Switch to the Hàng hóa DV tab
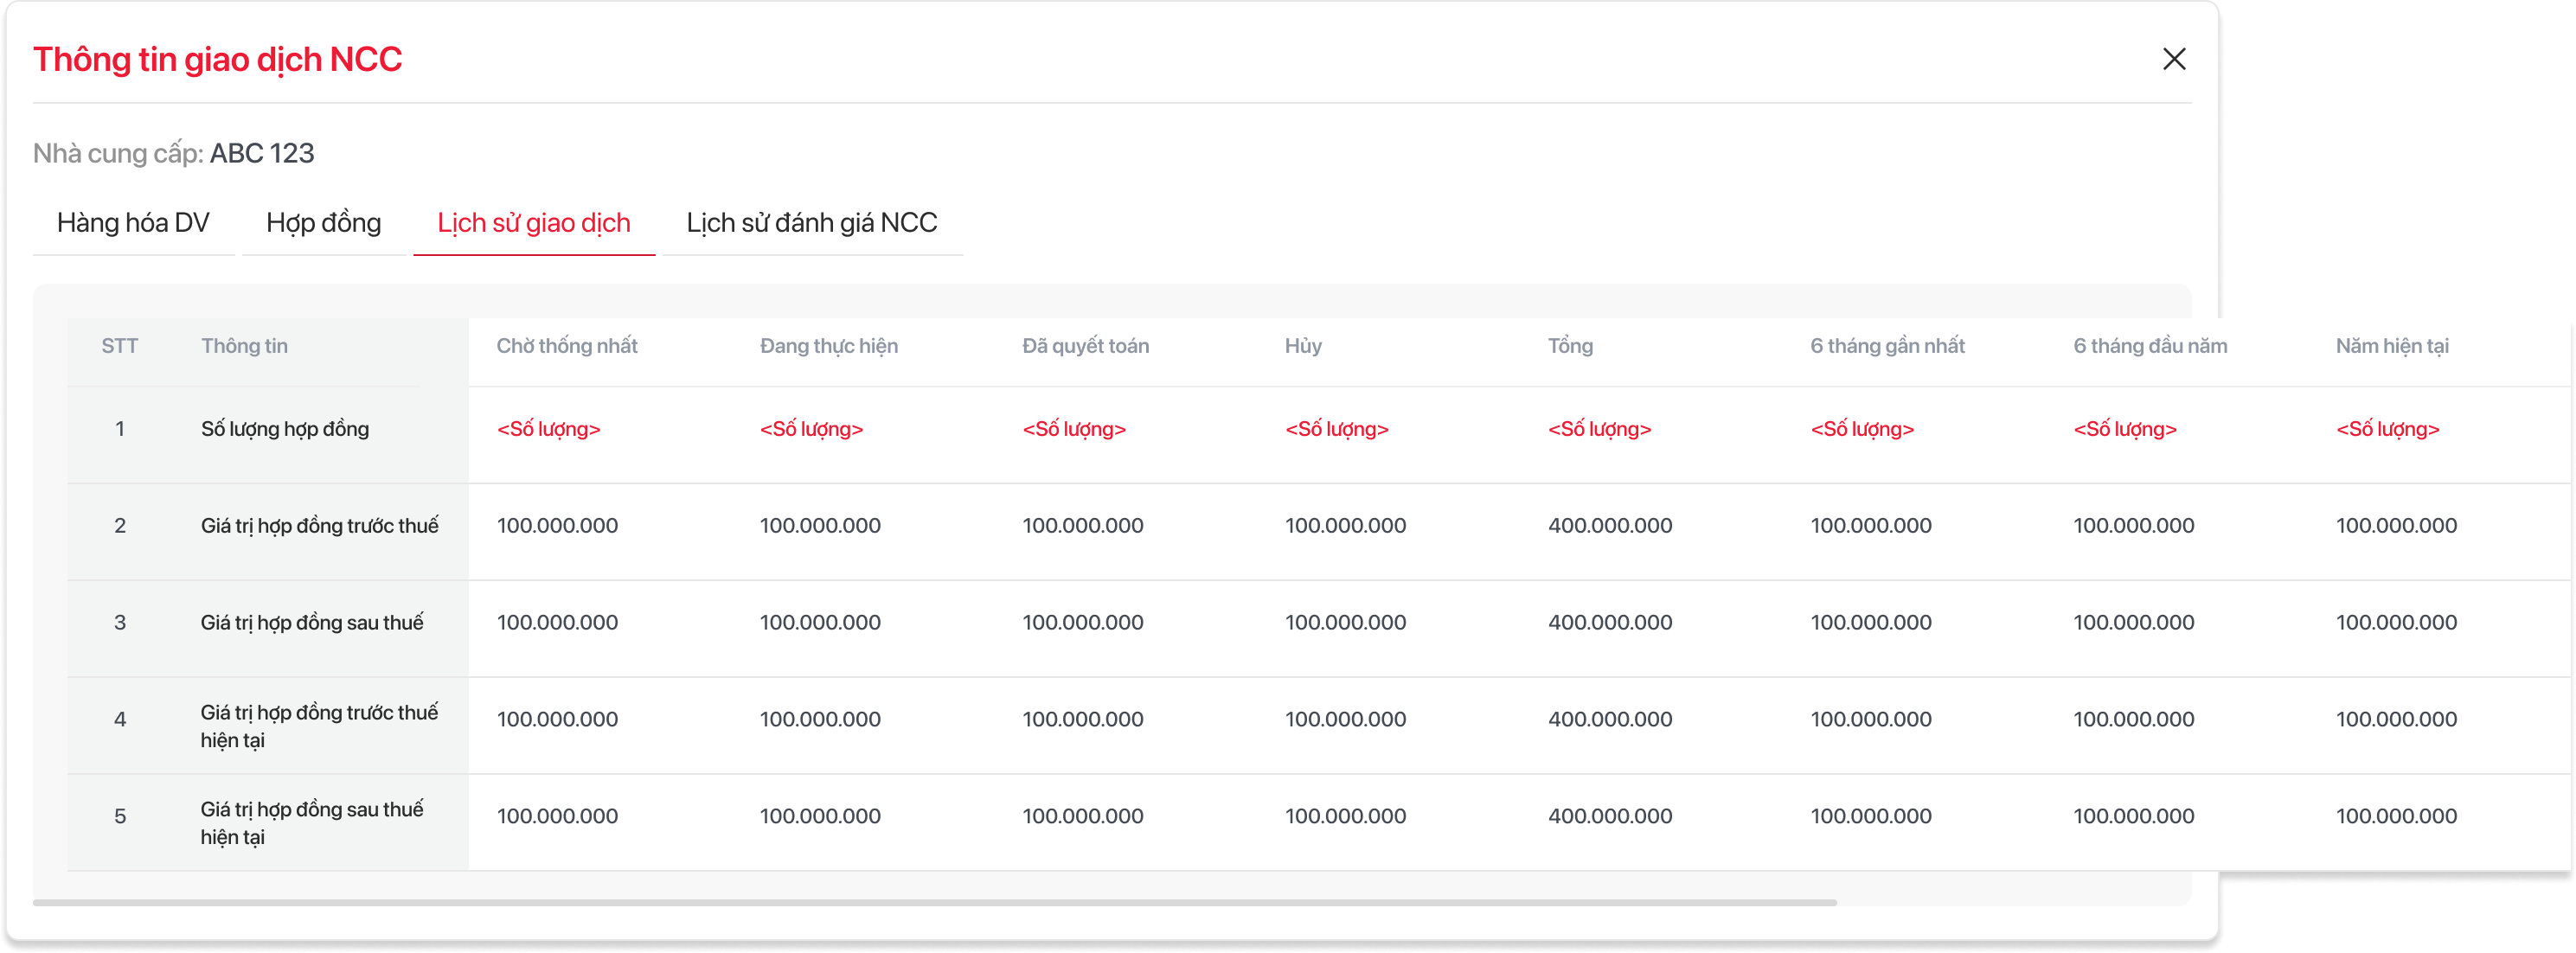Viewport: 2576px width, 953px height. point(133,222)
